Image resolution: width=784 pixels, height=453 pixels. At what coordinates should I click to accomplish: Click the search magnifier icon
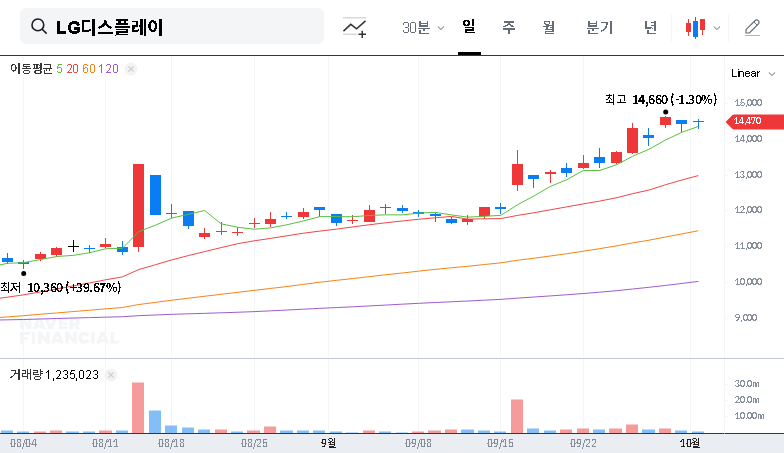[x=39, y=27]
